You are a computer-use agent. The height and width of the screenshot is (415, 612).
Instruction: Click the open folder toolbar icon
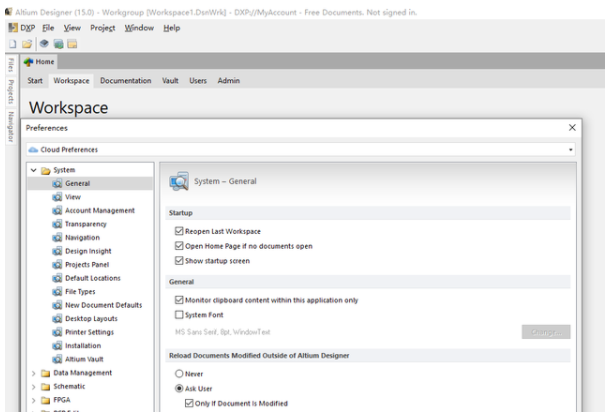point(27,44)
